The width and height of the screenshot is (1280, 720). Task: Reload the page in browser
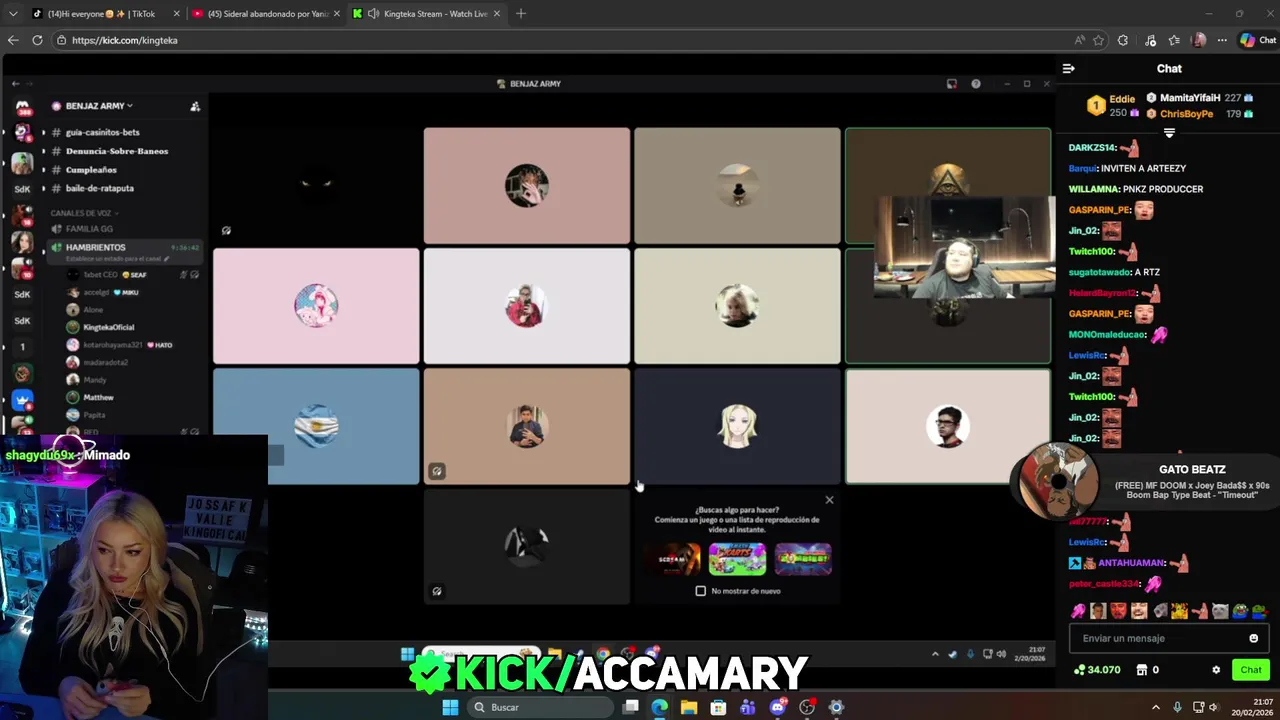37,40
